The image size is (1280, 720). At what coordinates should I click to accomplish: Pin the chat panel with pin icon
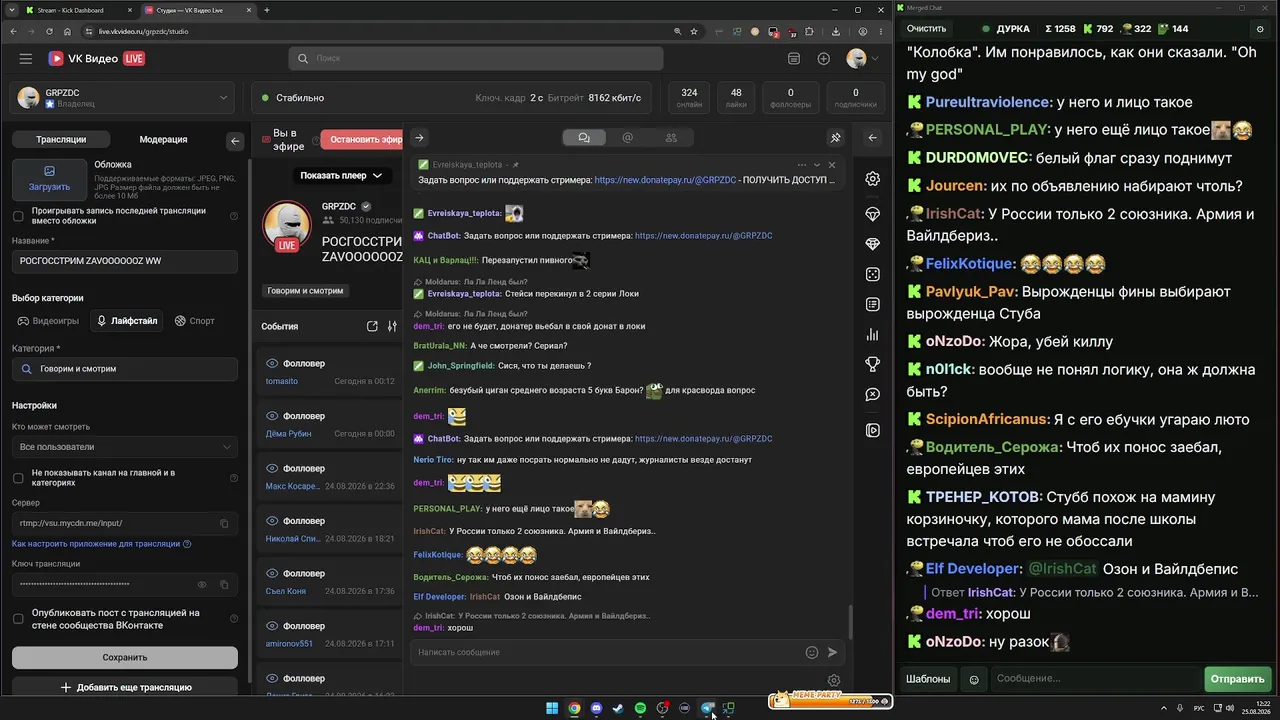click(x=836, y=138)
